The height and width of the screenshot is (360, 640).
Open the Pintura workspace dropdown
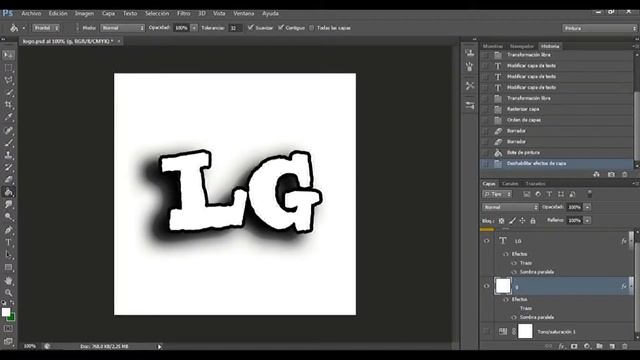pyautogui.click(x=600, y=28)
